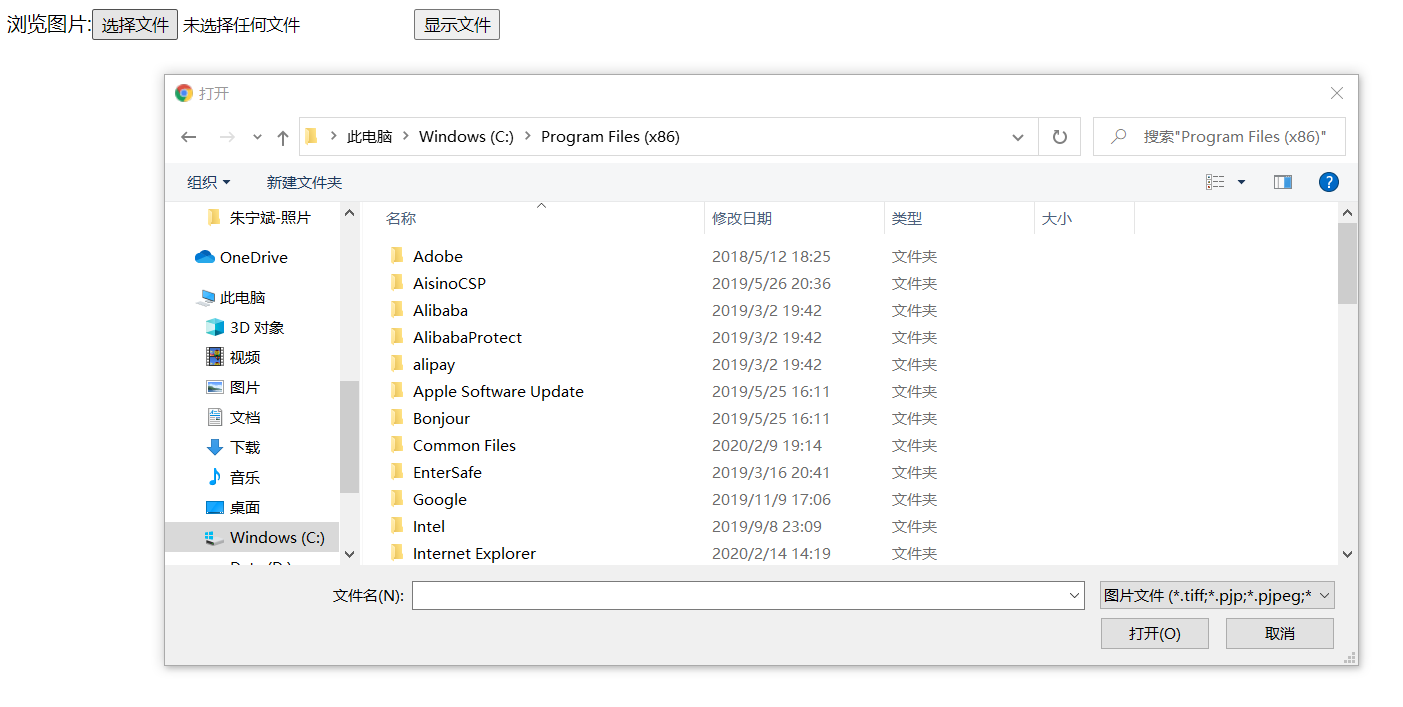This screenshot has width=1403, height=707.
Task: Click 新建文件夹 button
Action: click(x=304, y=182)
